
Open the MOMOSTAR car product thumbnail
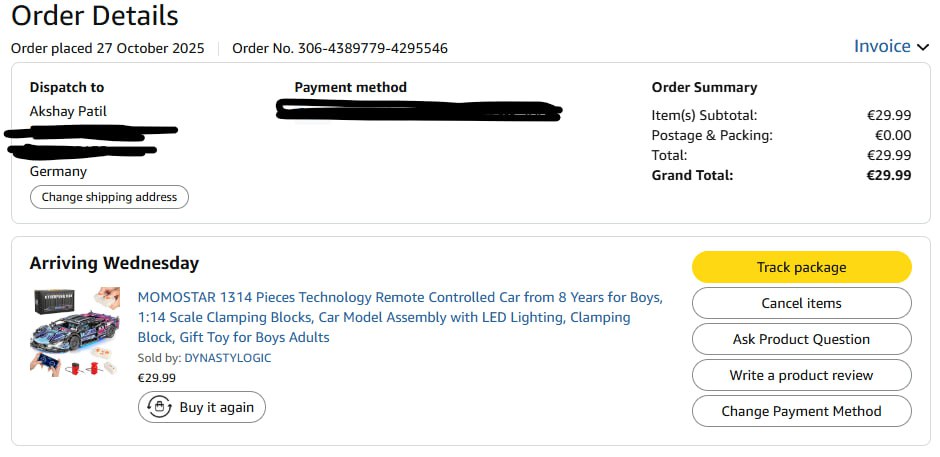(x=75, y=331)
